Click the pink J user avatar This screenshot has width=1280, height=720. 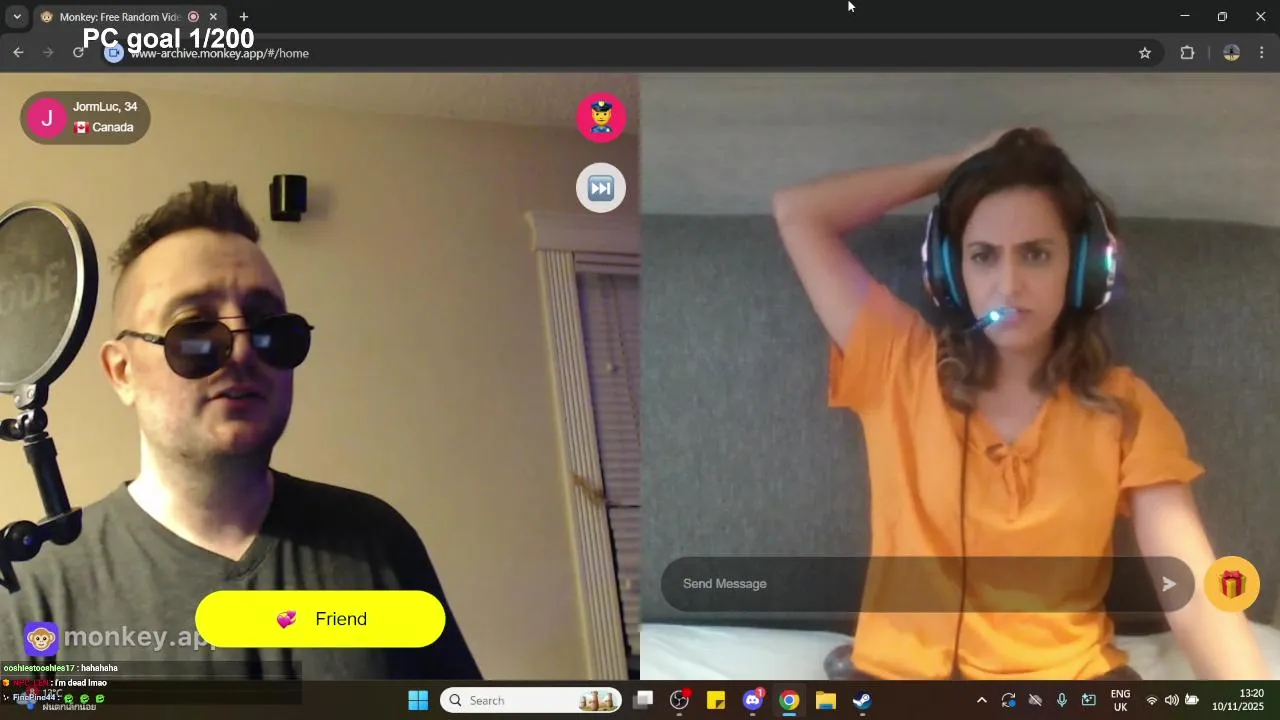46,118
